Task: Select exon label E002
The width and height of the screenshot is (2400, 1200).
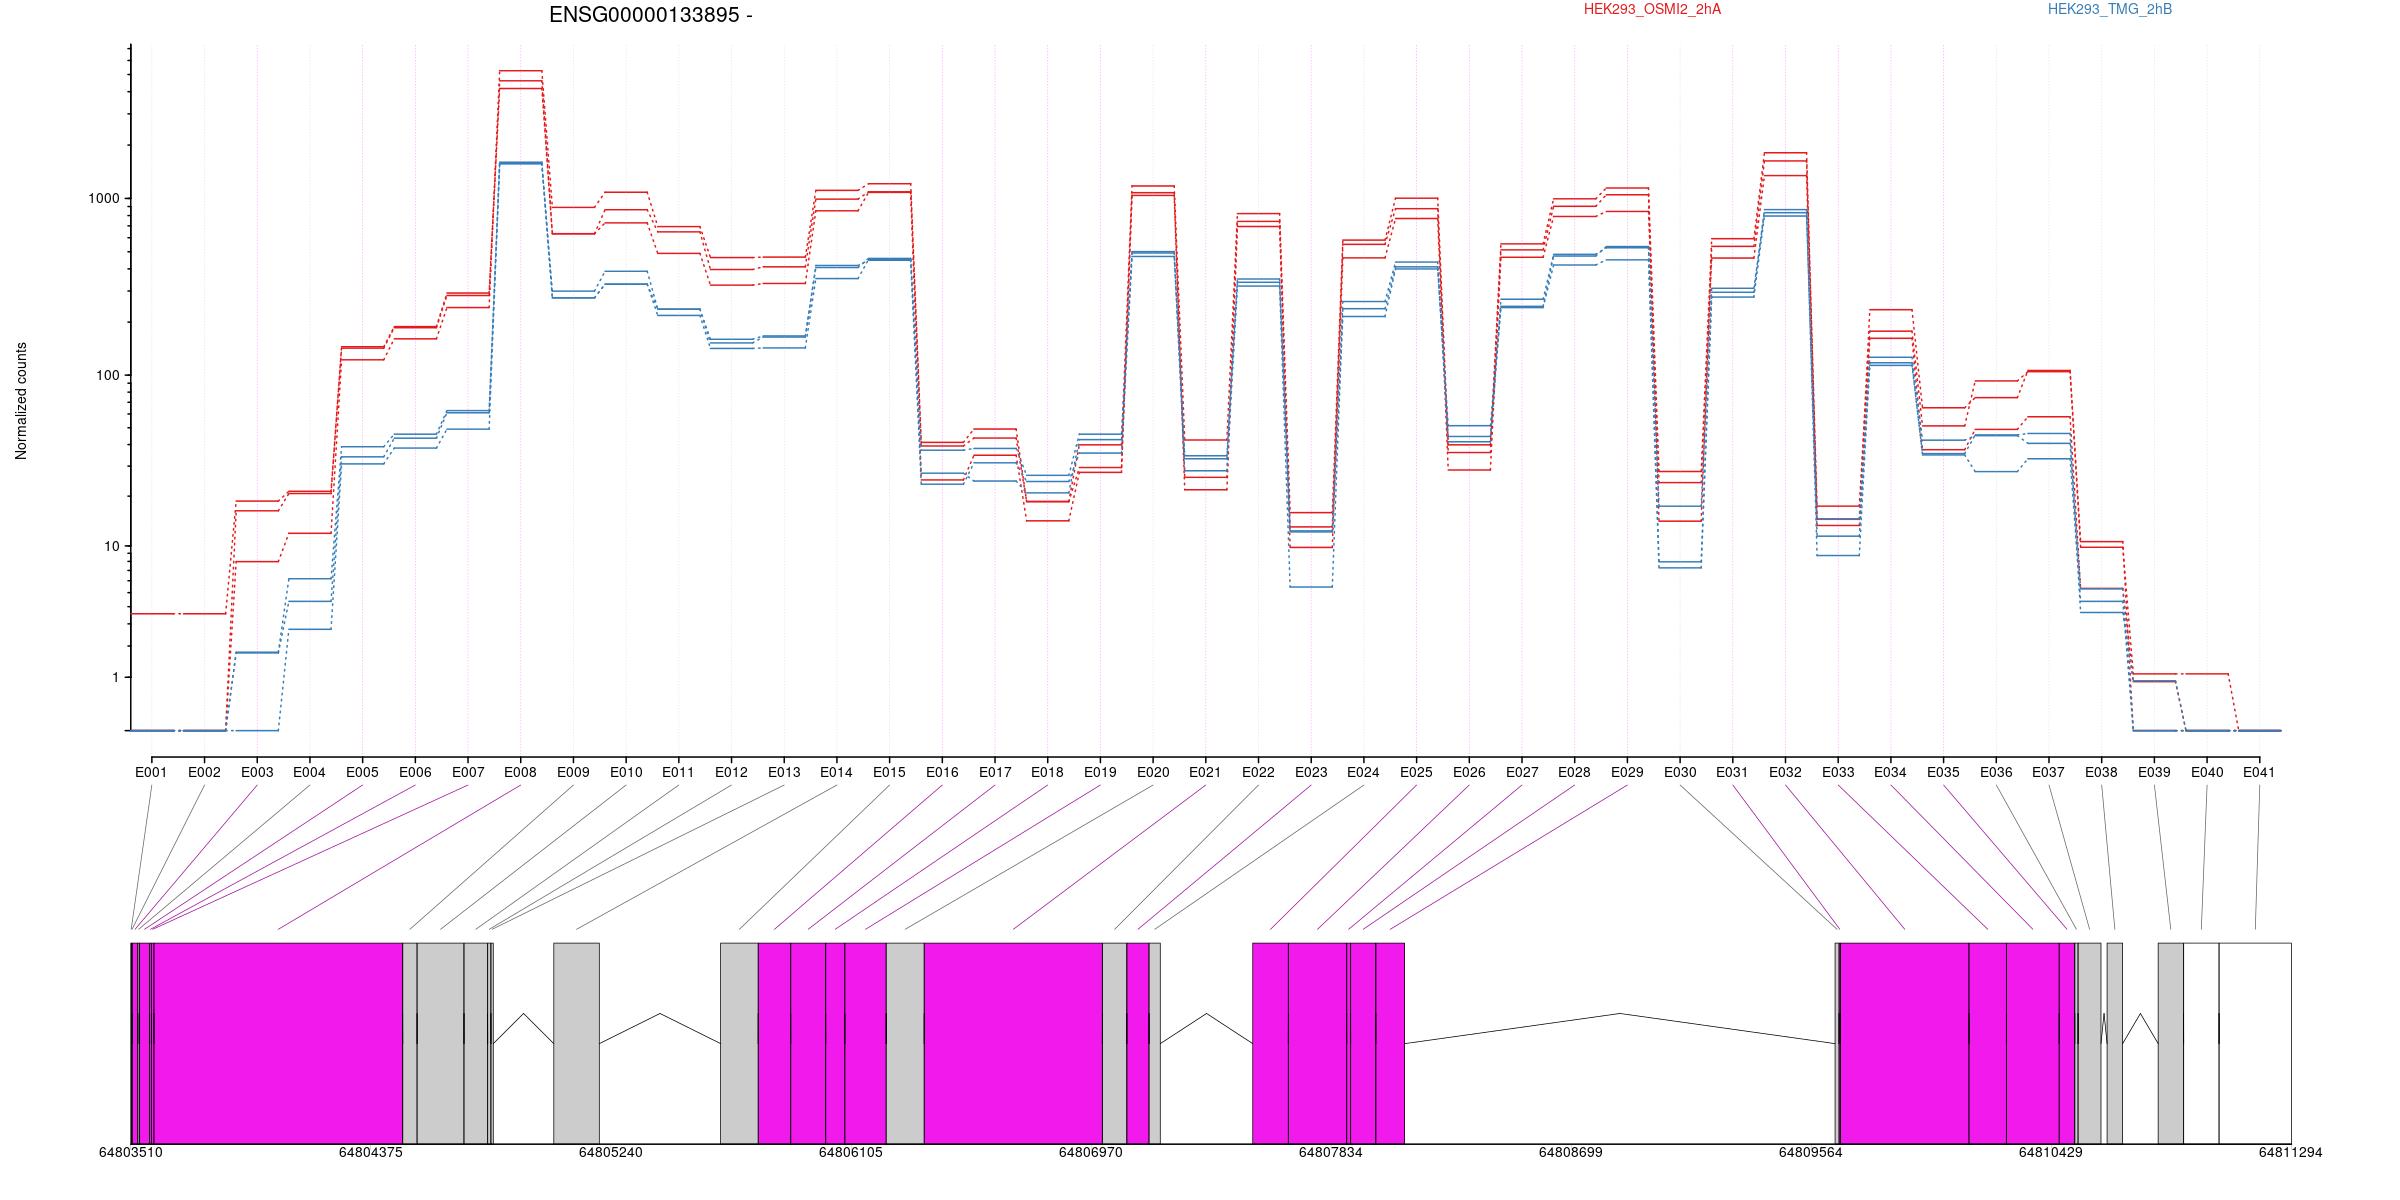Action: pyautogui.click(x=204, y=772)
